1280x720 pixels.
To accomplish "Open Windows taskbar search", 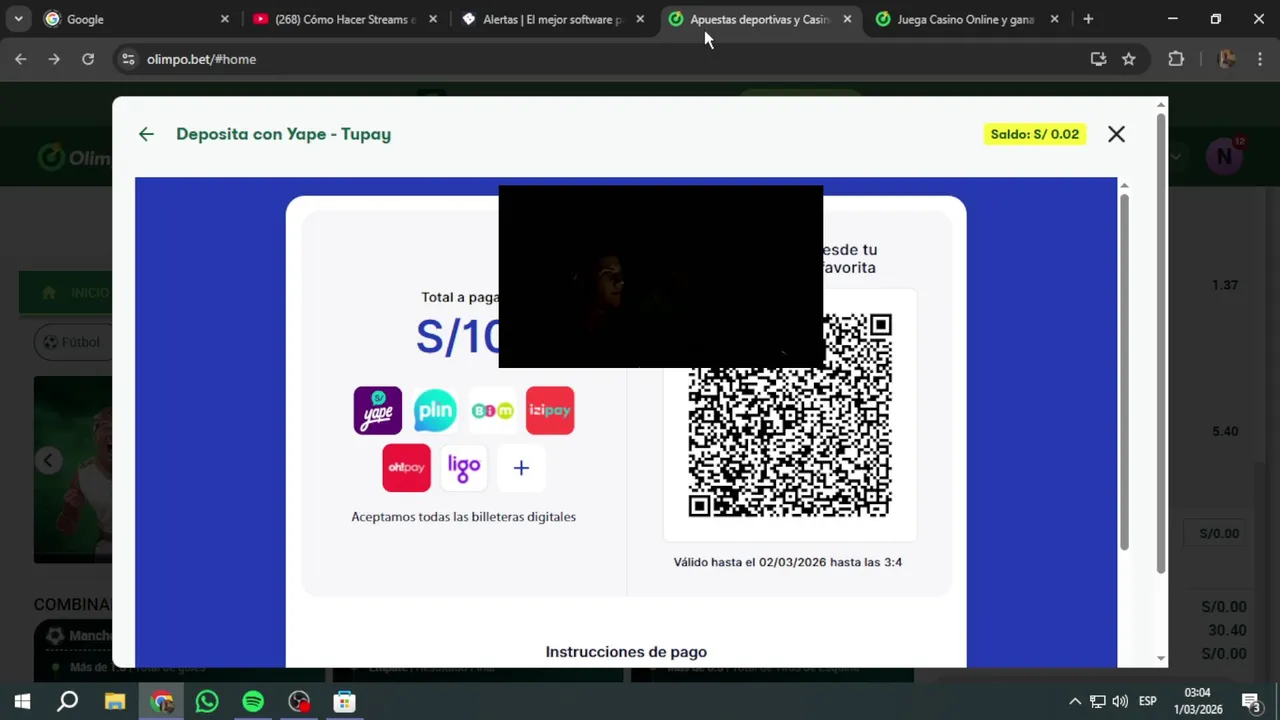I will [x=67, y=702].
